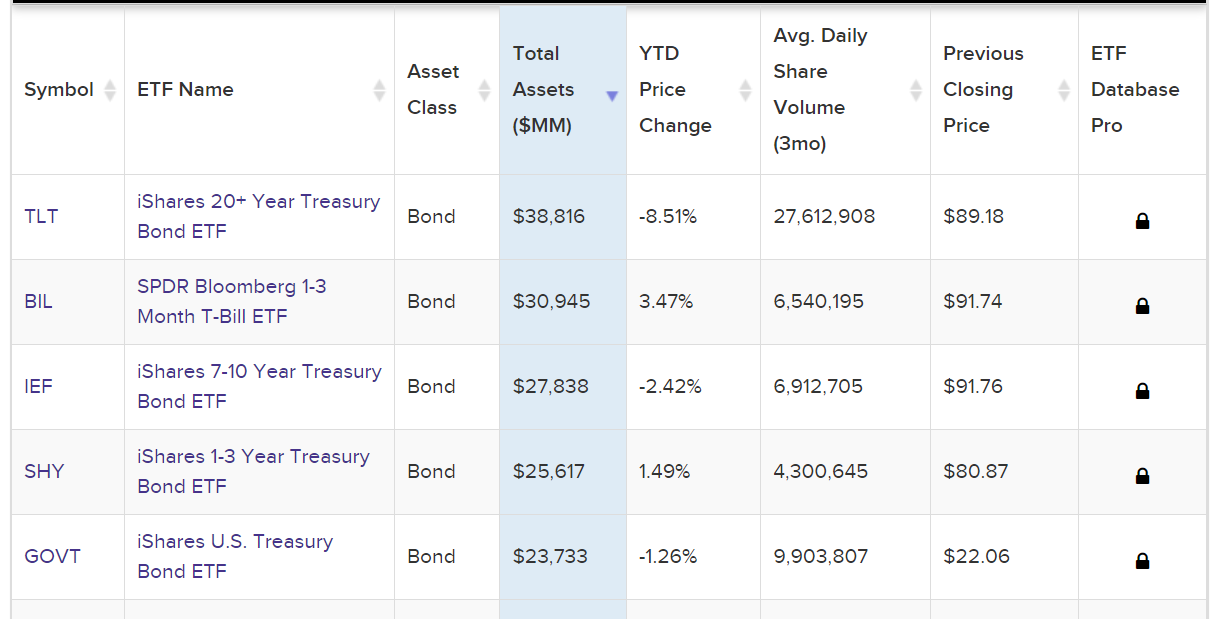The height and width of the screenshot is (619, 1216).
Task: Sort by ETF Name column arrows
Action: [x=379, y=90]
